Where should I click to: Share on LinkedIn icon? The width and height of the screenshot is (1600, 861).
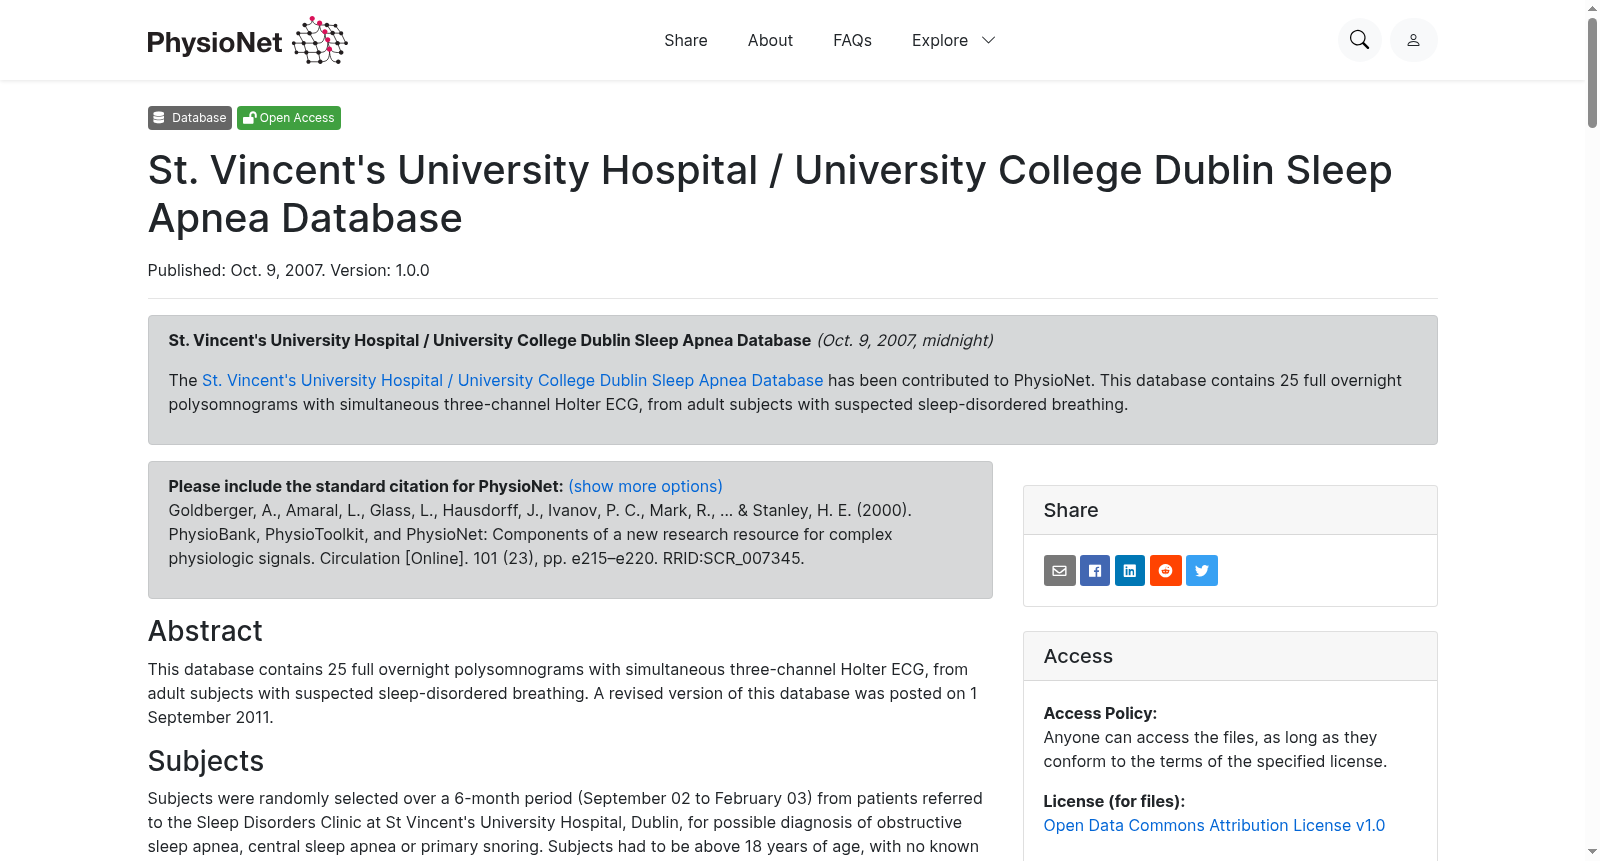point(1130,571)
